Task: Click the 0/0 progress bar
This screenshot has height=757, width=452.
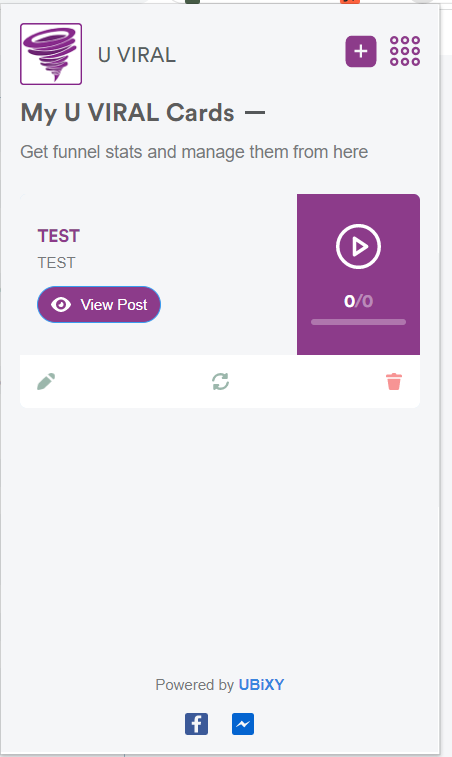Action: point(358,322)
